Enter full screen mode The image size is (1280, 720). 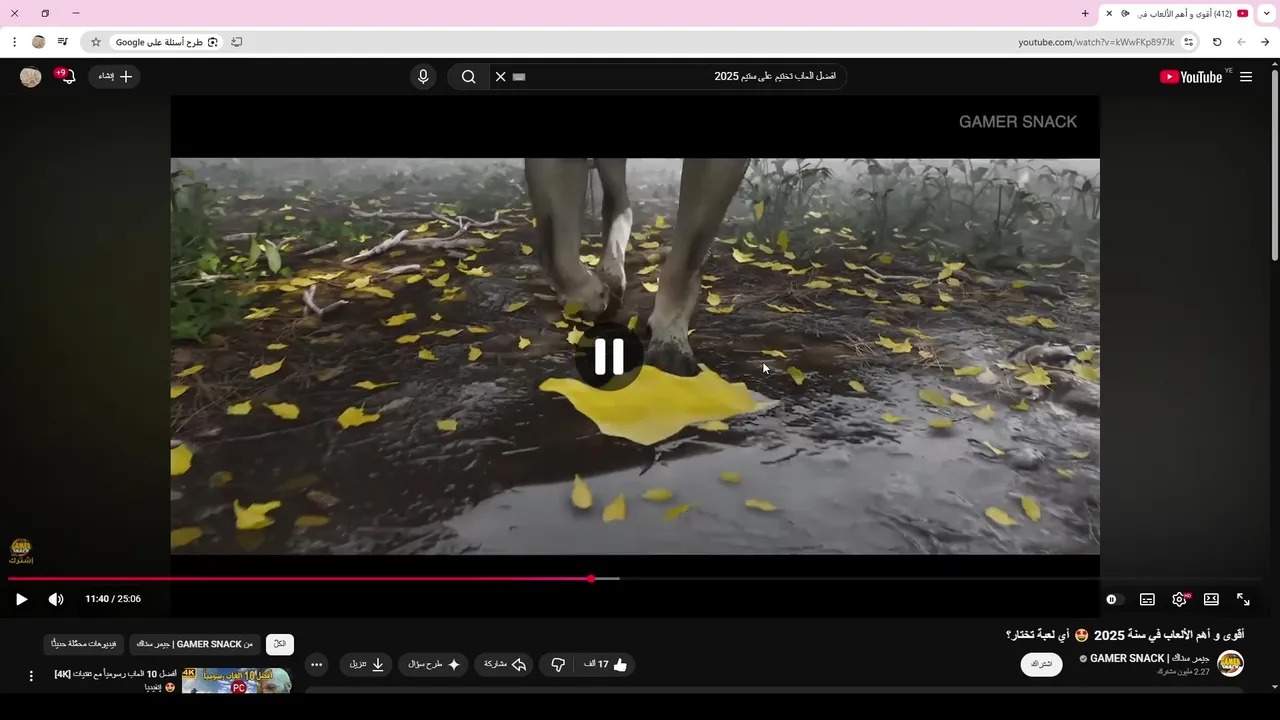point(1243,599)
